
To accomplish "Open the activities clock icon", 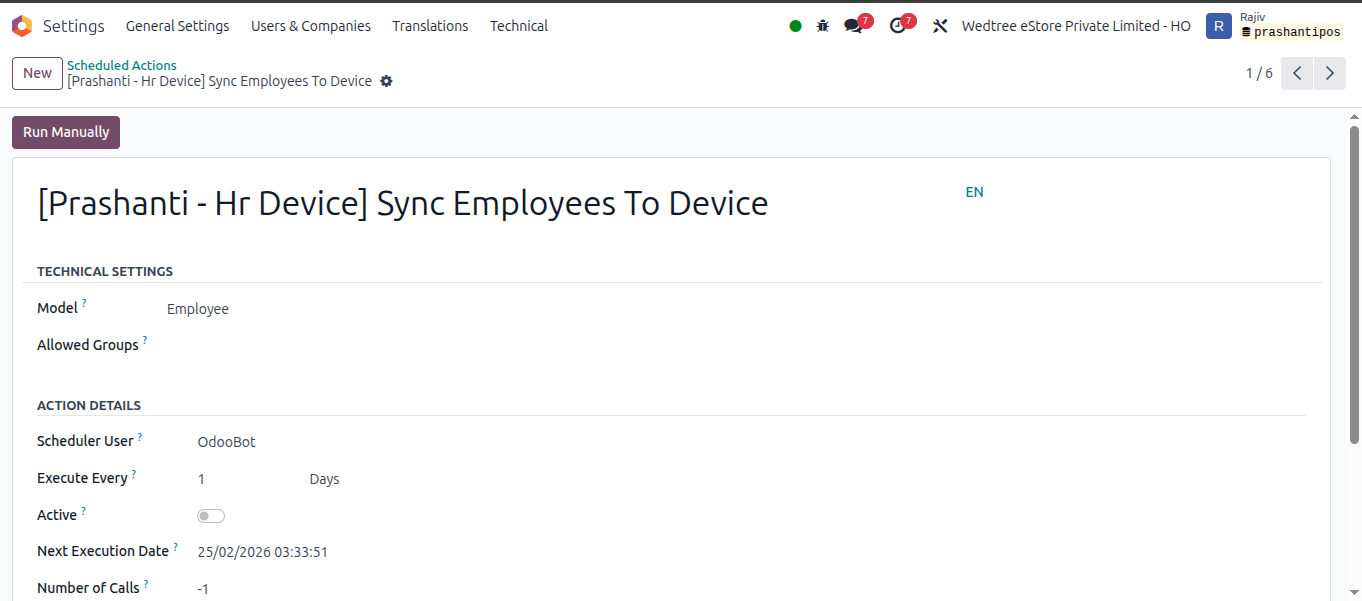I will [x=898, y=26].
